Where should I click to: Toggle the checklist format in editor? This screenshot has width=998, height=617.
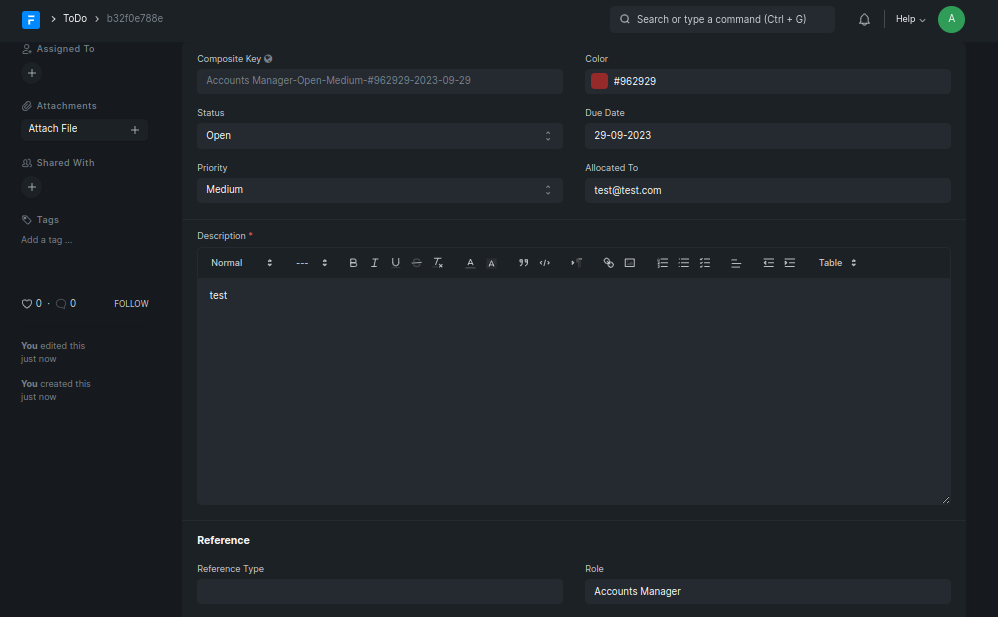tap(705, 263)
